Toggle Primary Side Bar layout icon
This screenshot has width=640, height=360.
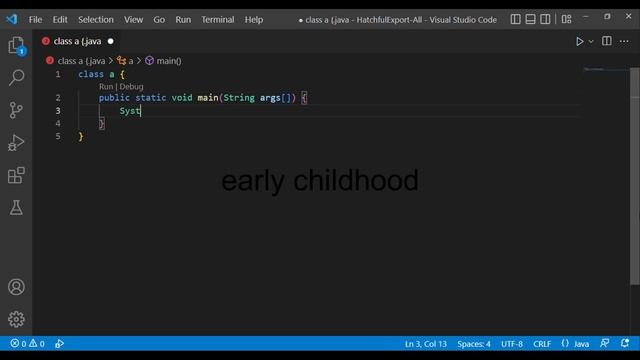pos(516,19)
